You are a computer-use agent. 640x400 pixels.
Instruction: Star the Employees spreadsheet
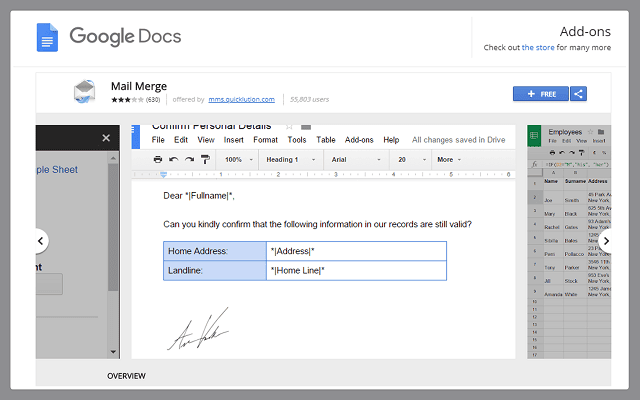[590, 132]
